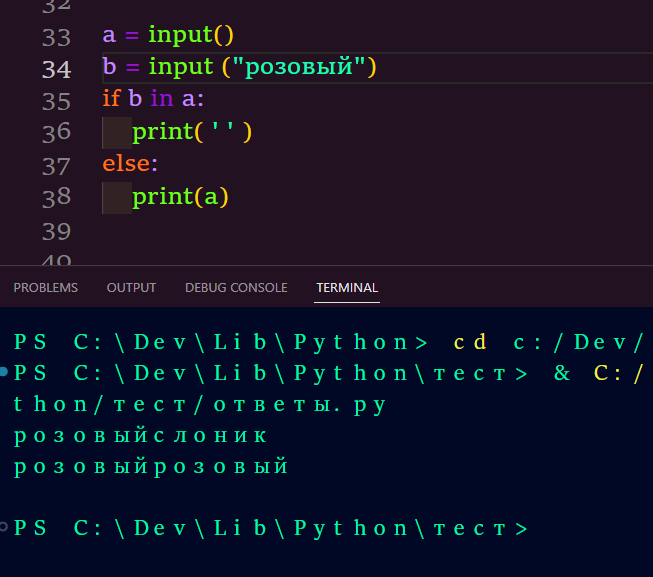Click 'print(a)' on line 38
Image resolution: width=653 pixels, height=577 pixels.
(x=180, y=197)
